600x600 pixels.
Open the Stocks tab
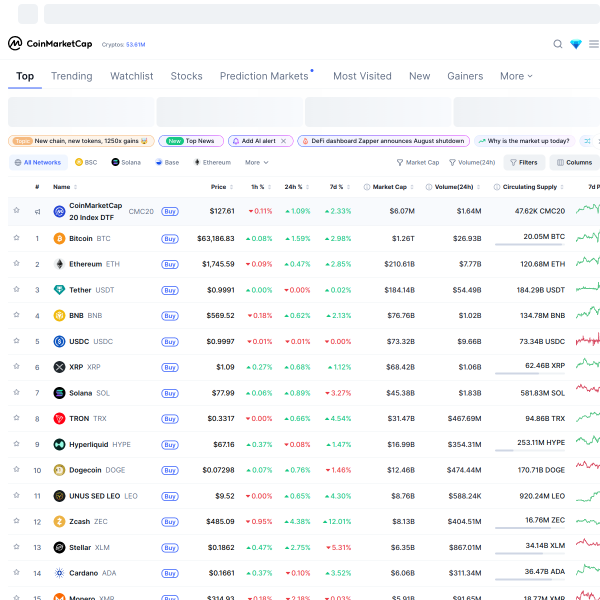tap(186, 76)
